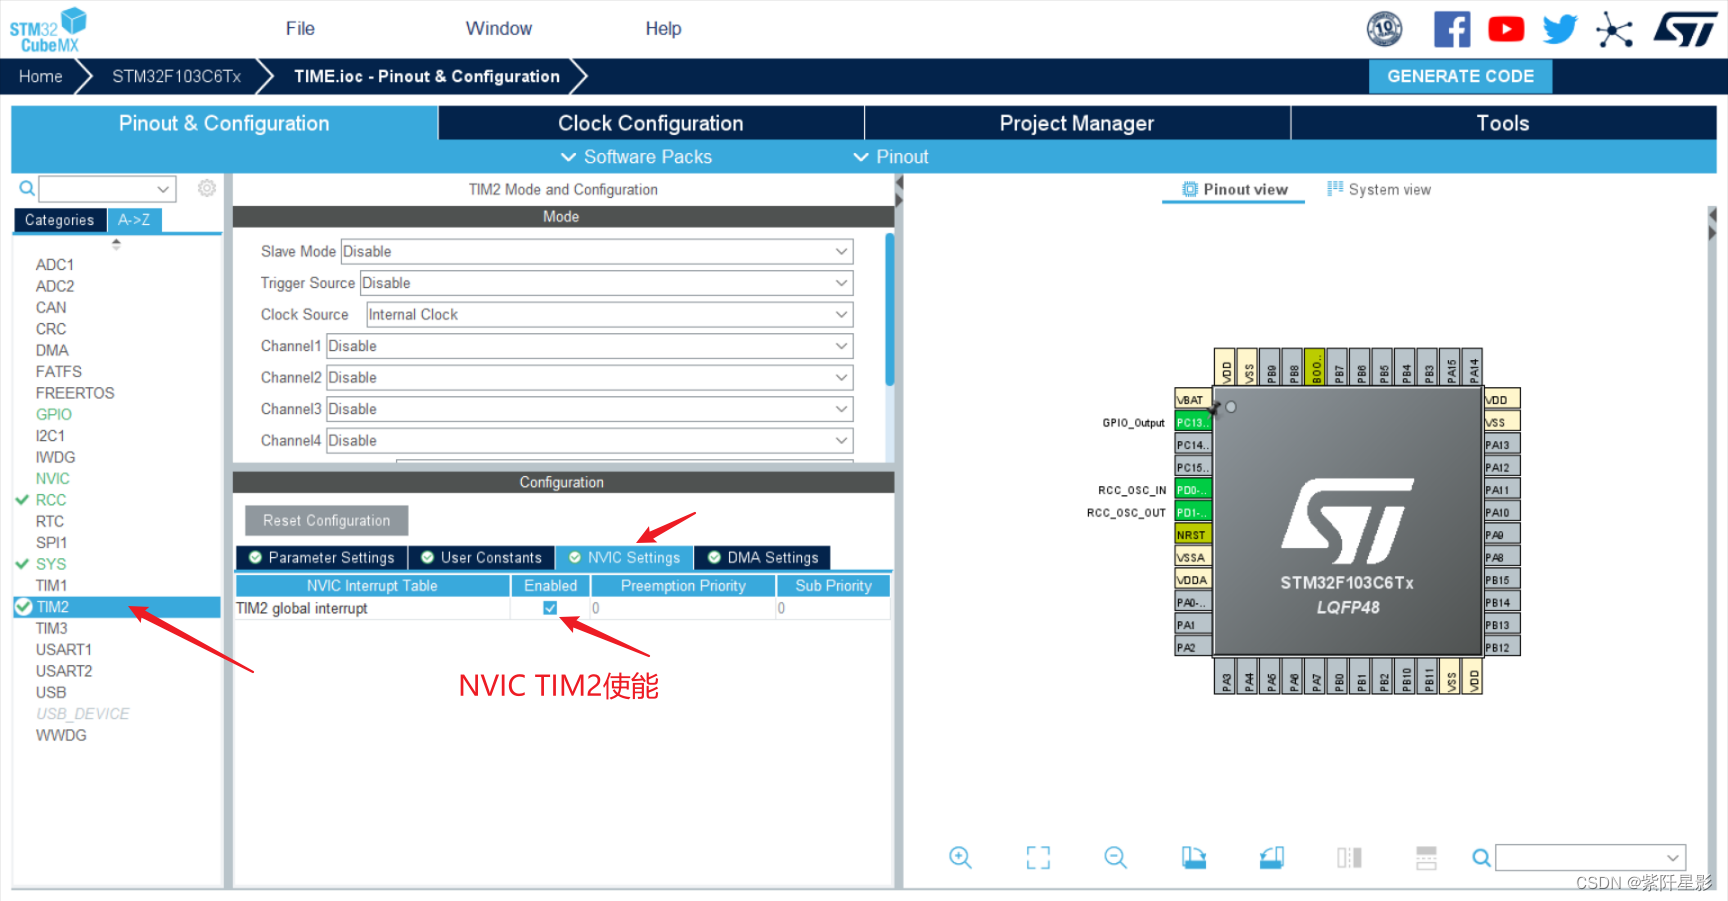The width and height of the screenshot is (1728, 901).
Task: Open the Channel1 dropdown
Action: coord(590,346)
